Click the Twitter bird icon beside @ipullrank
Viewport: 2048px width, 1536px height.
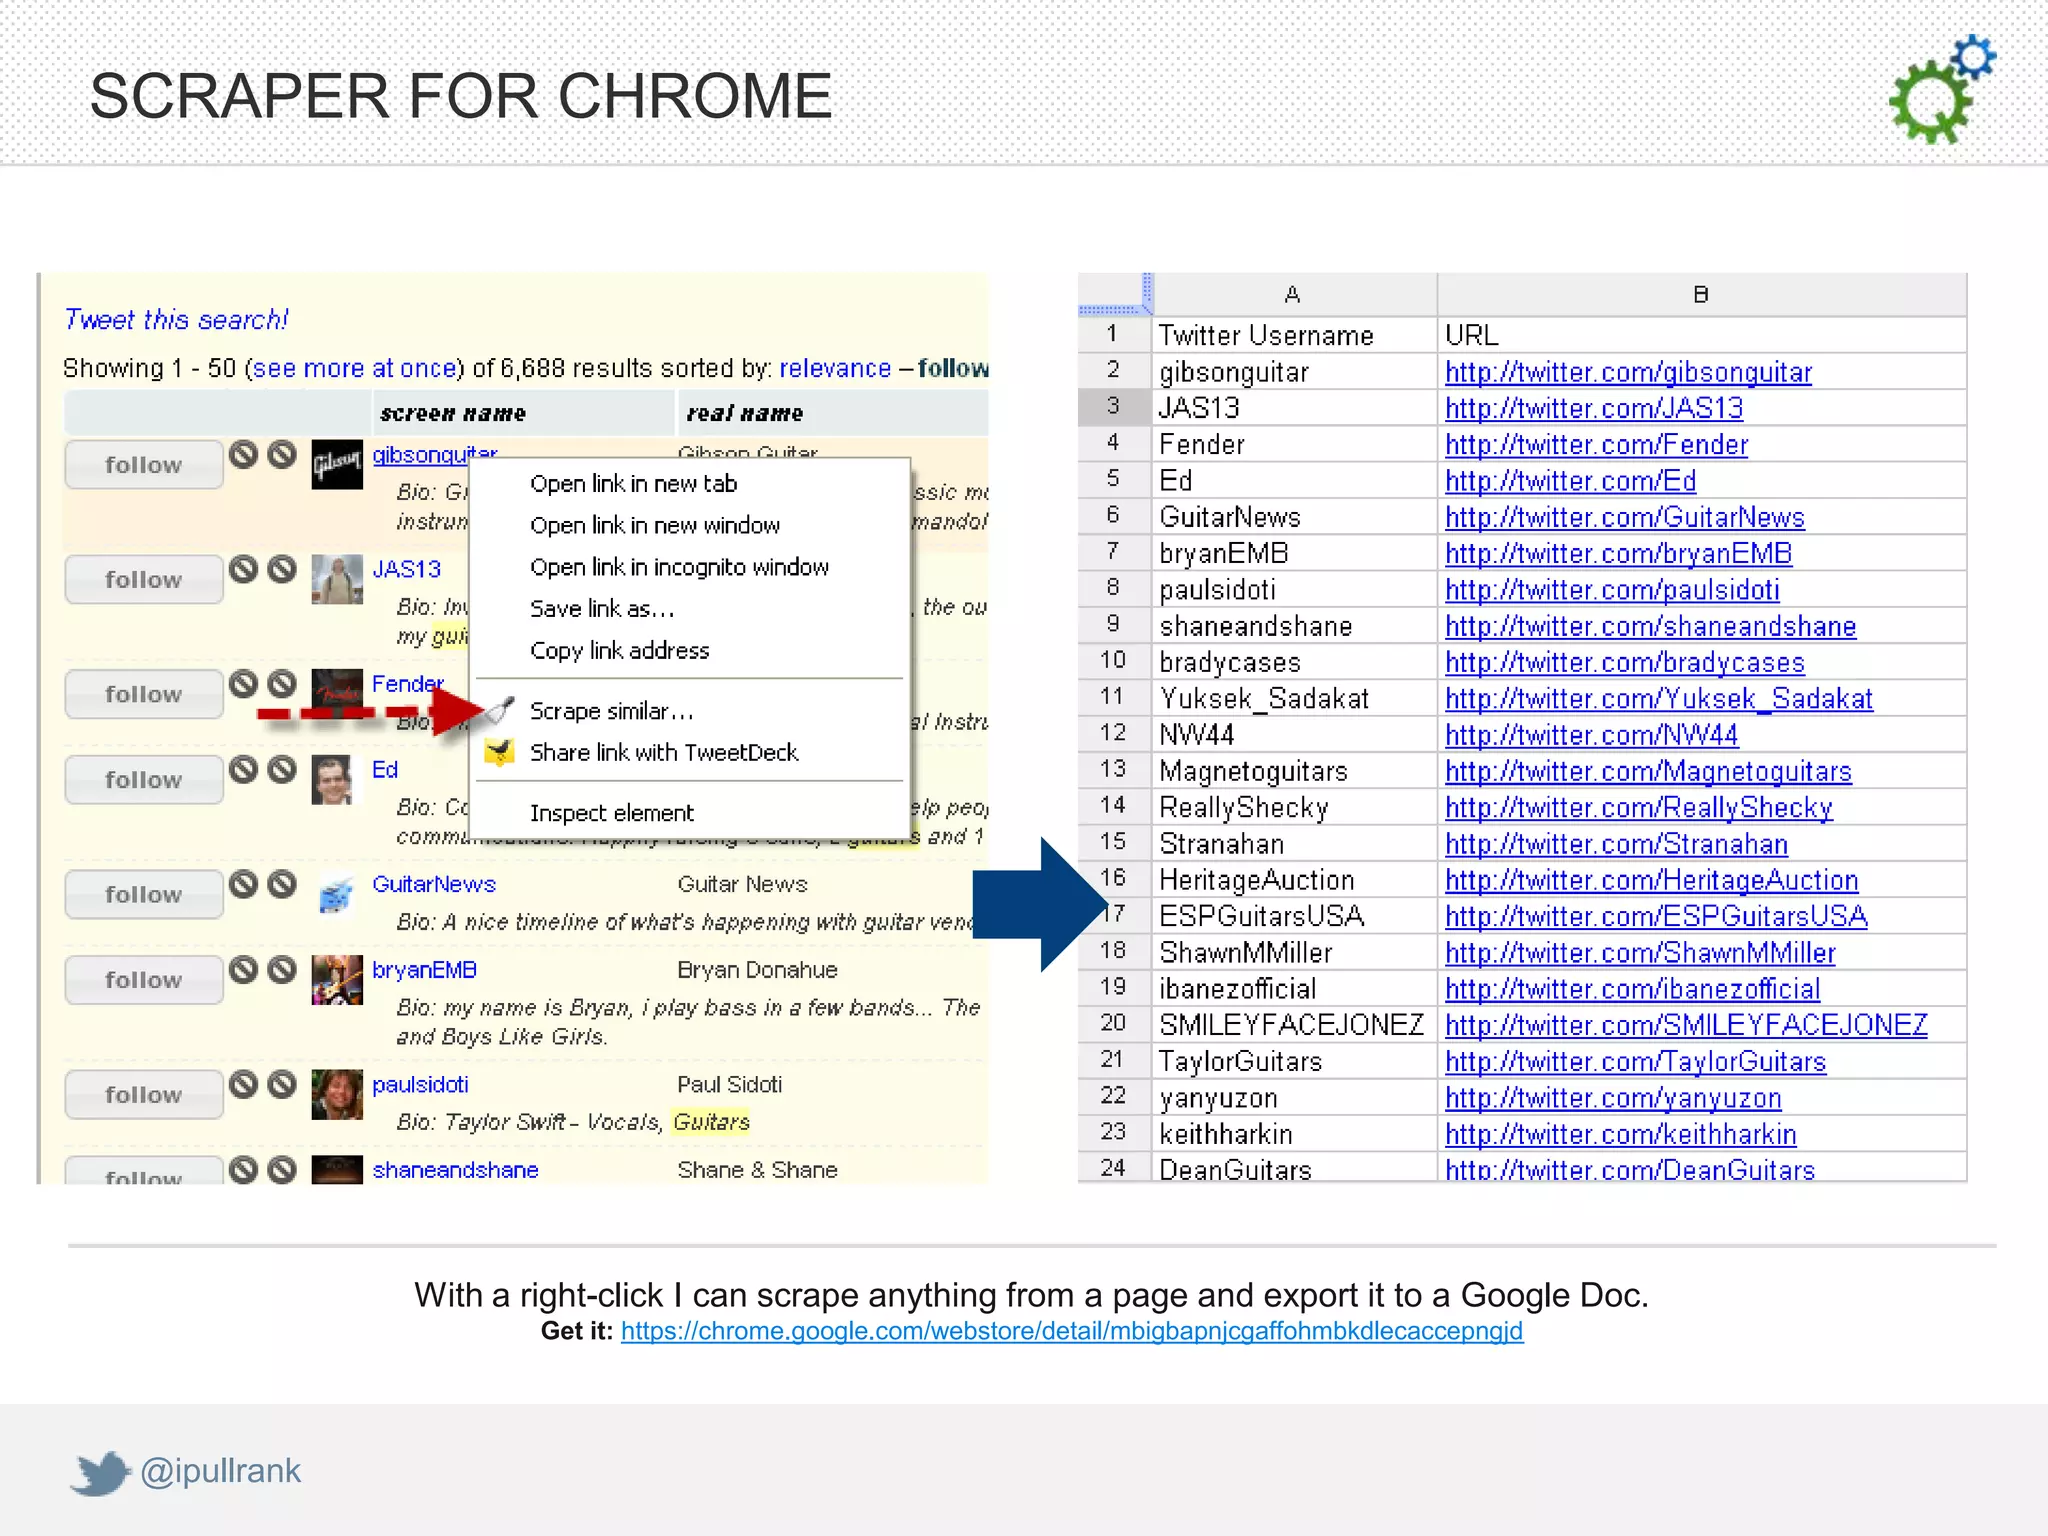101,1473
